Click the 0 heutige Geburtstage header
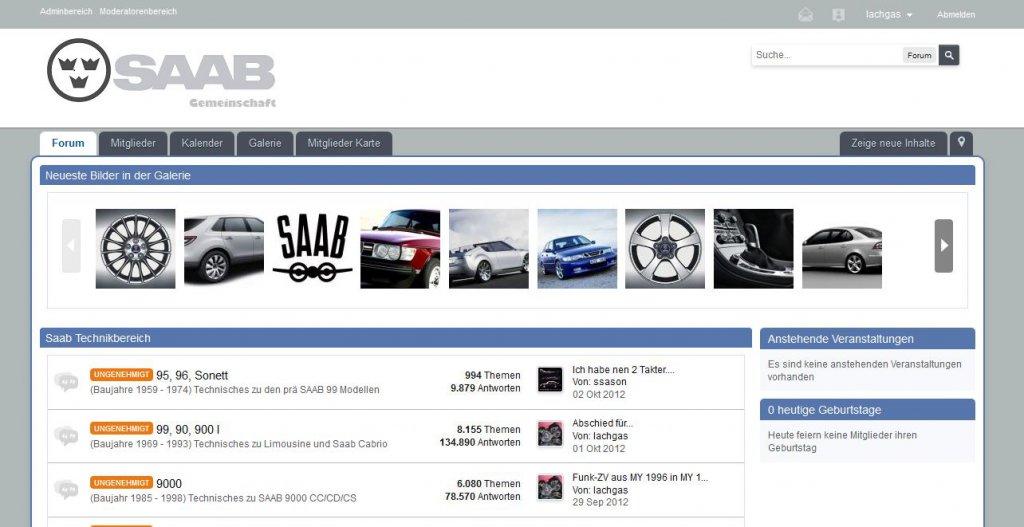Image resolution: width=1024 pixels, height=527 pixels. 867,409
